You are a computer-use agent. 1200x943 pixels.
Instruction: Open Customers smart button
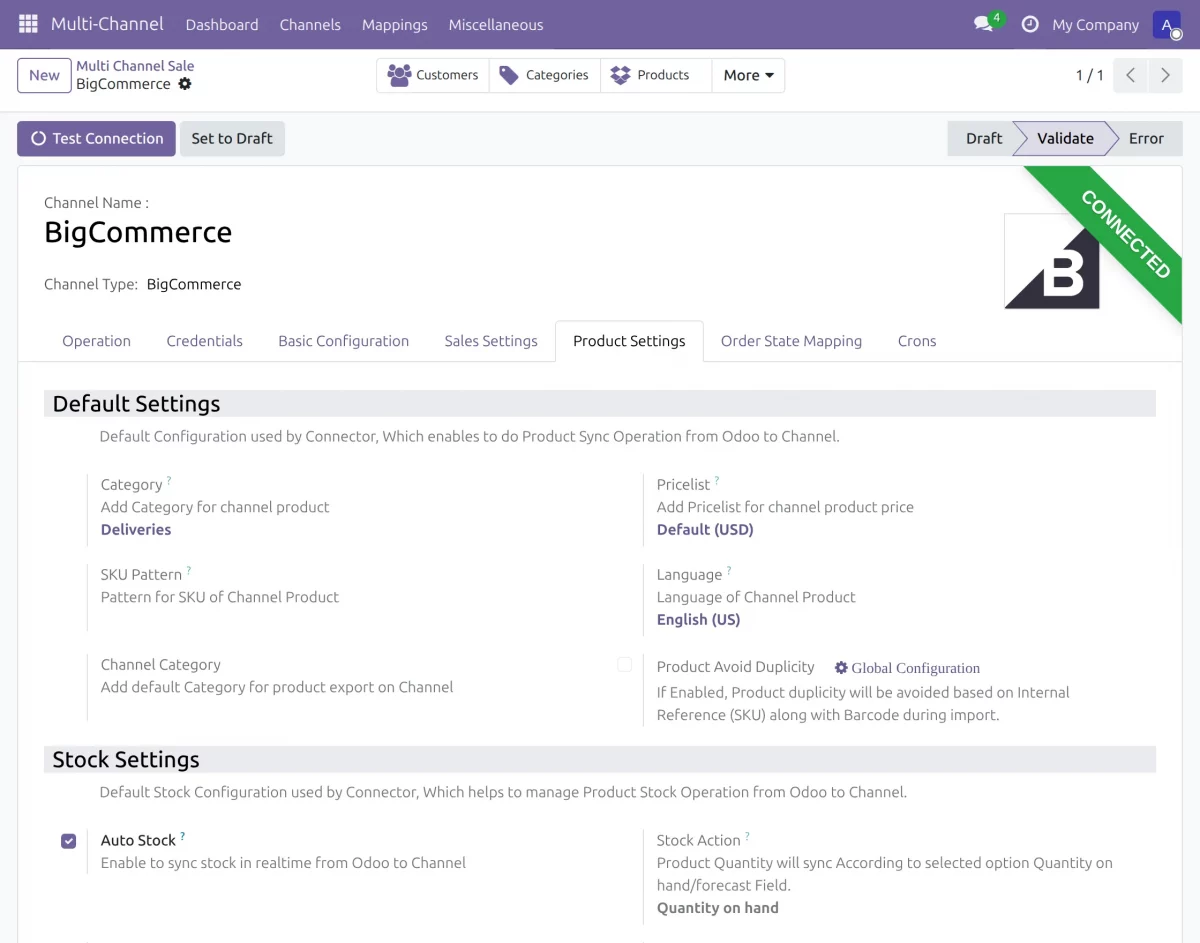click(433, 75)
